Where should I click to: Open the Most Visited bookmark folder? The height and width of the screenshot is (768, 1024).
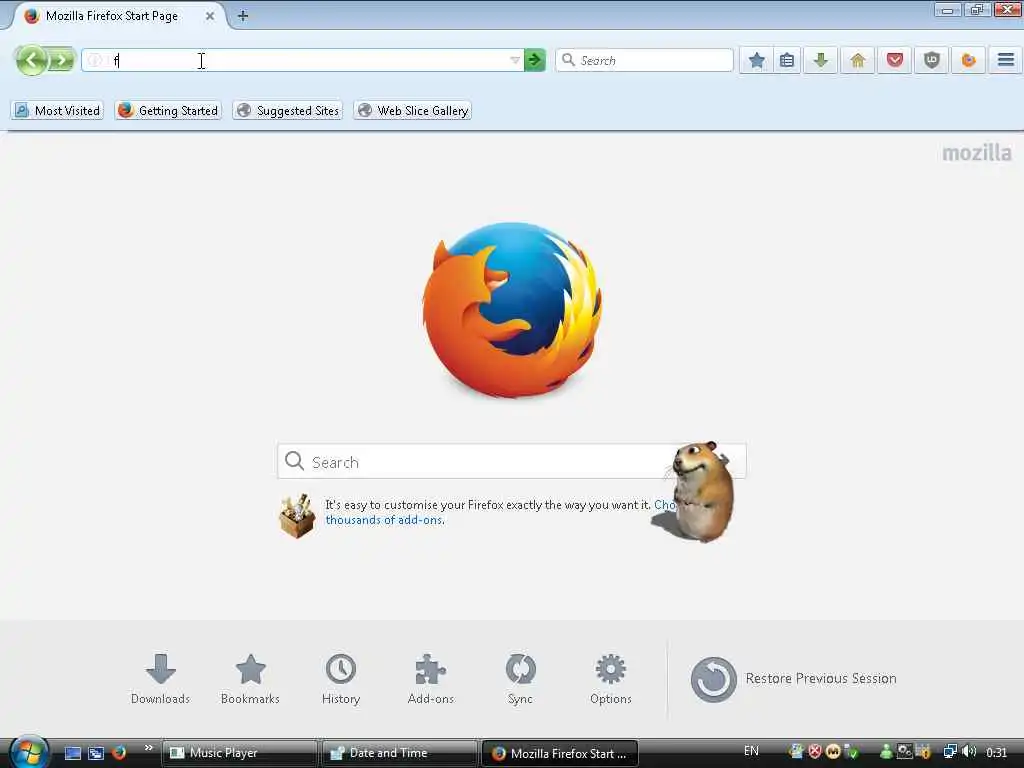(x=57, y=110)
